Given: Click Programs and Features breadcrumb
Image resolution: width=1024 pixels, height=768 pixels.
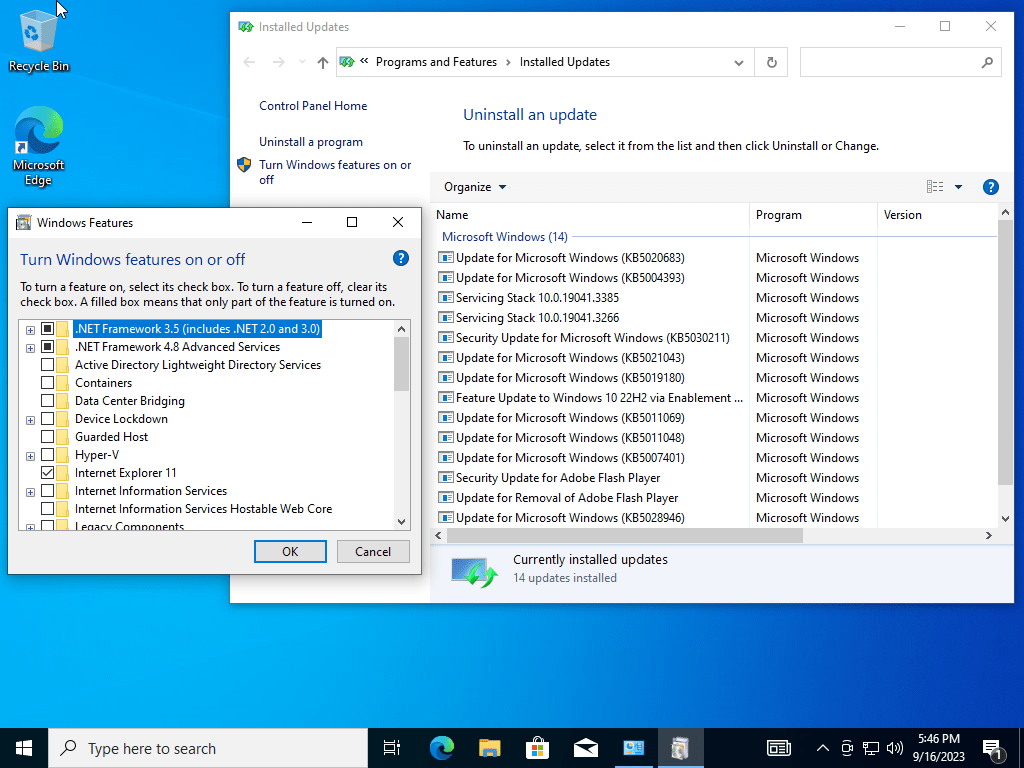Looking at the screenshot, I should (436, 62).
